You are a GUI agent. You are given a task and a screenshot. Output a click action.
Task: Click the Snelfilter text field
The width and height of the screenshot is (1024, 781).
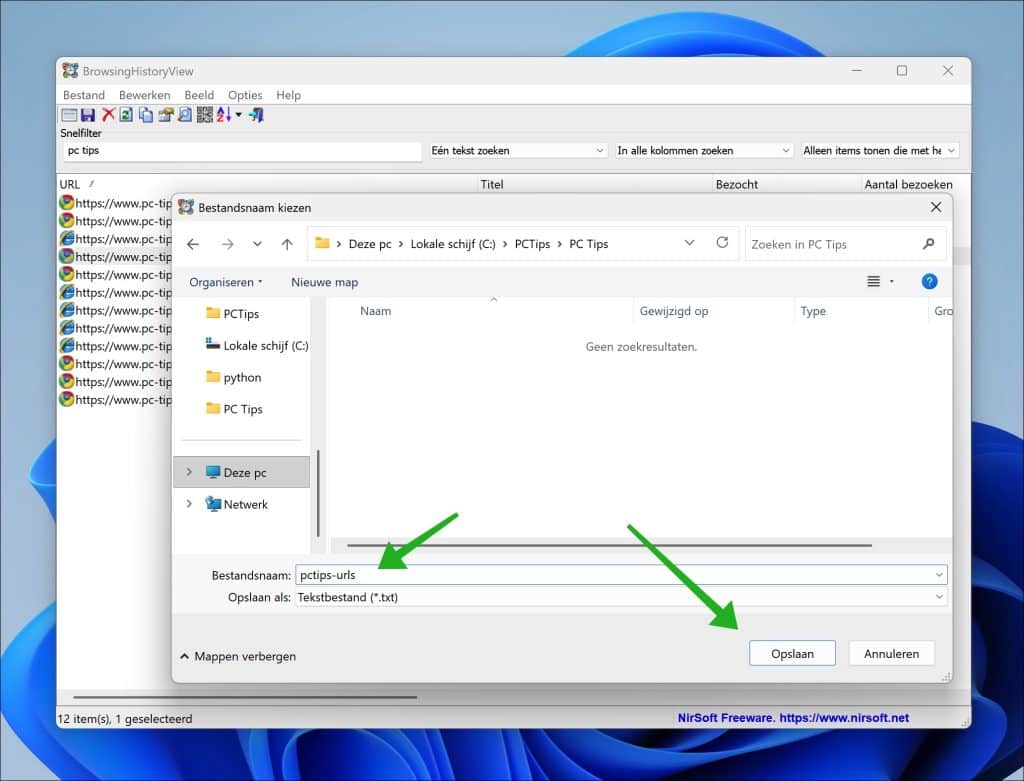(242, 151)
